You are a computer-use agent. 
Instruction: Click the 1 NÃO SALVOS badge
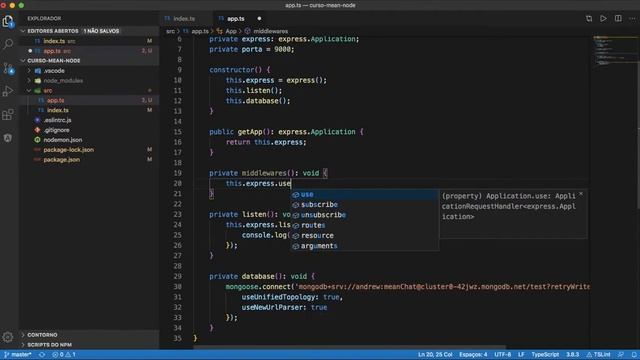click(x=101, y=31)
